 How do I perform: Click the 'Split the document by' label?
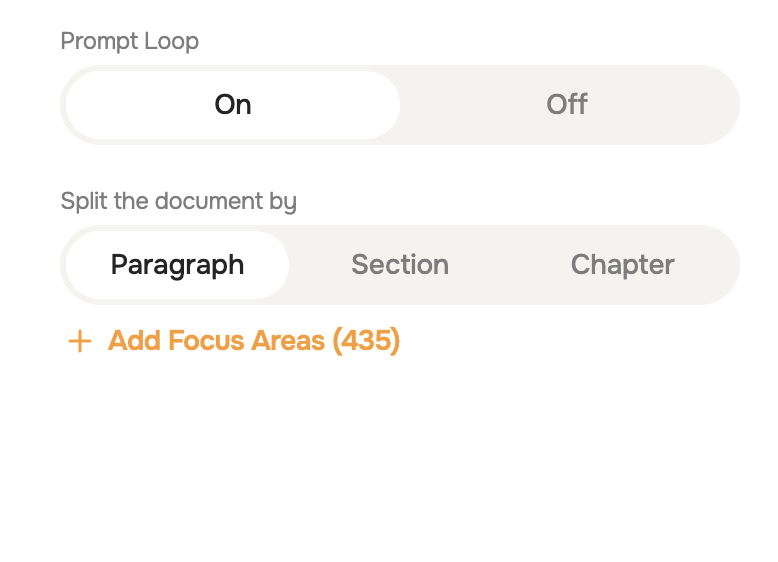pos(179,201)
